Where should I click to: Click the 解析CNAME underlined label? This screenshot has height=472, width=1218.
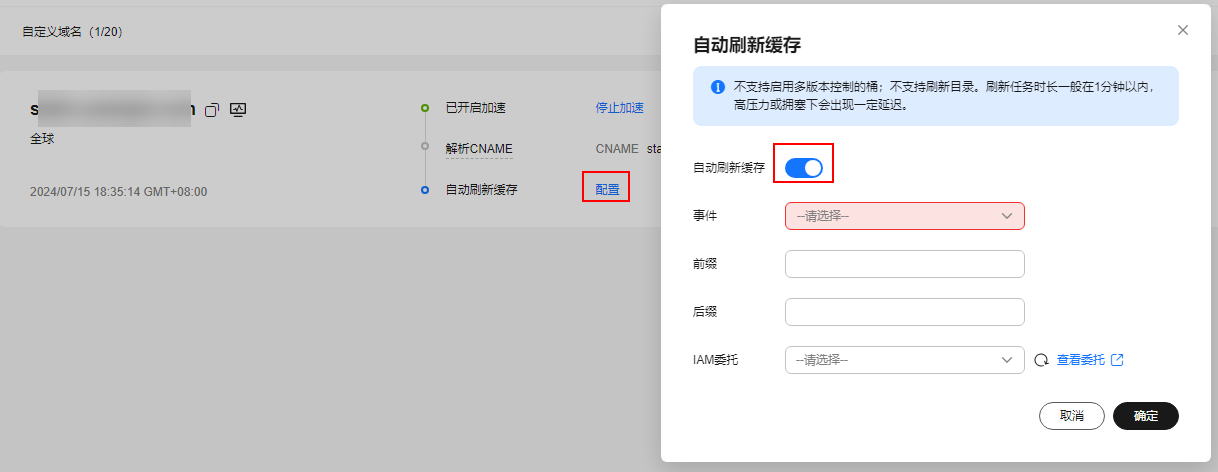point(479,148)
